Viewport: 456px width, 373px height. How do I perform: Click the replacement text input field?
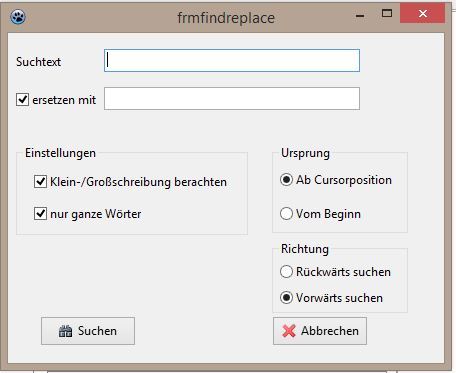[232, 99]
